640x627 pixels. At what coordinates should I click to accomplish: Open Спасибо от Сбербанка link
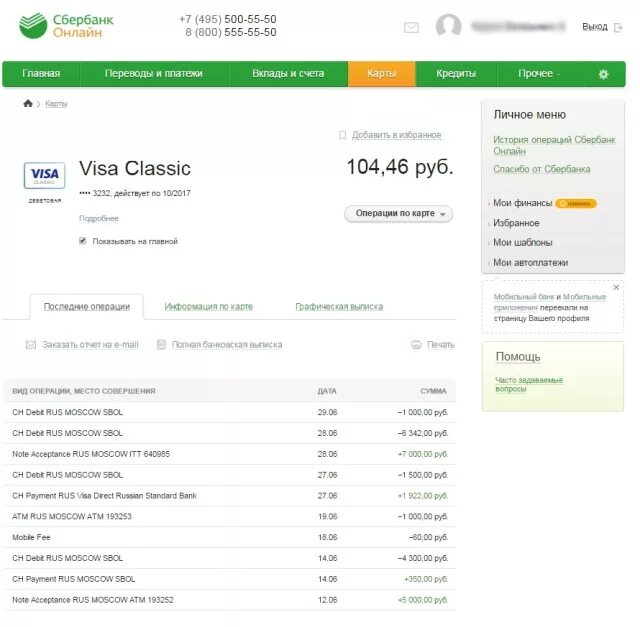pyautogui.click(x=542, y=169)
